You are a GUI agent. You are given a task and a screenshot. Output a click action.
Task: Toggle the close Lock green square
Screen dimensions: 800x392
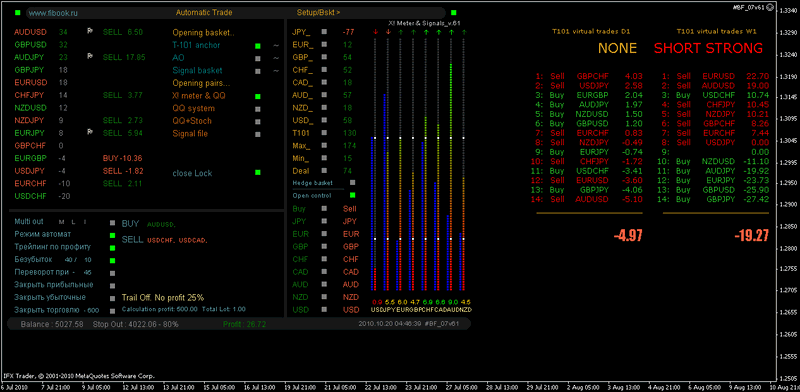(x=258, y=173)
